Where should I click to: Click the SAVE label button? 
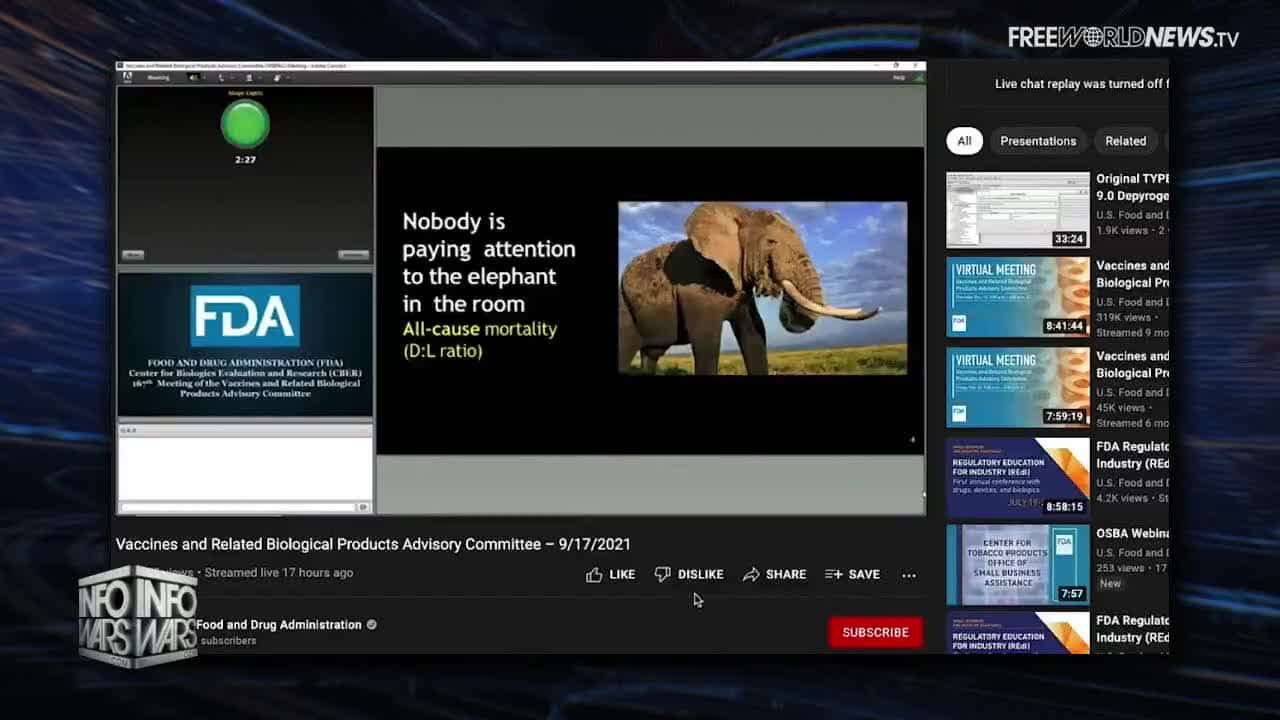tap(864, 575)
